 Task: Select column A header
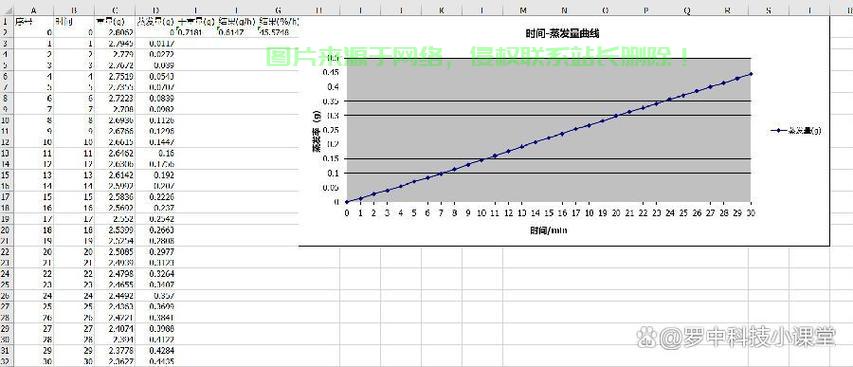[34, 10]
